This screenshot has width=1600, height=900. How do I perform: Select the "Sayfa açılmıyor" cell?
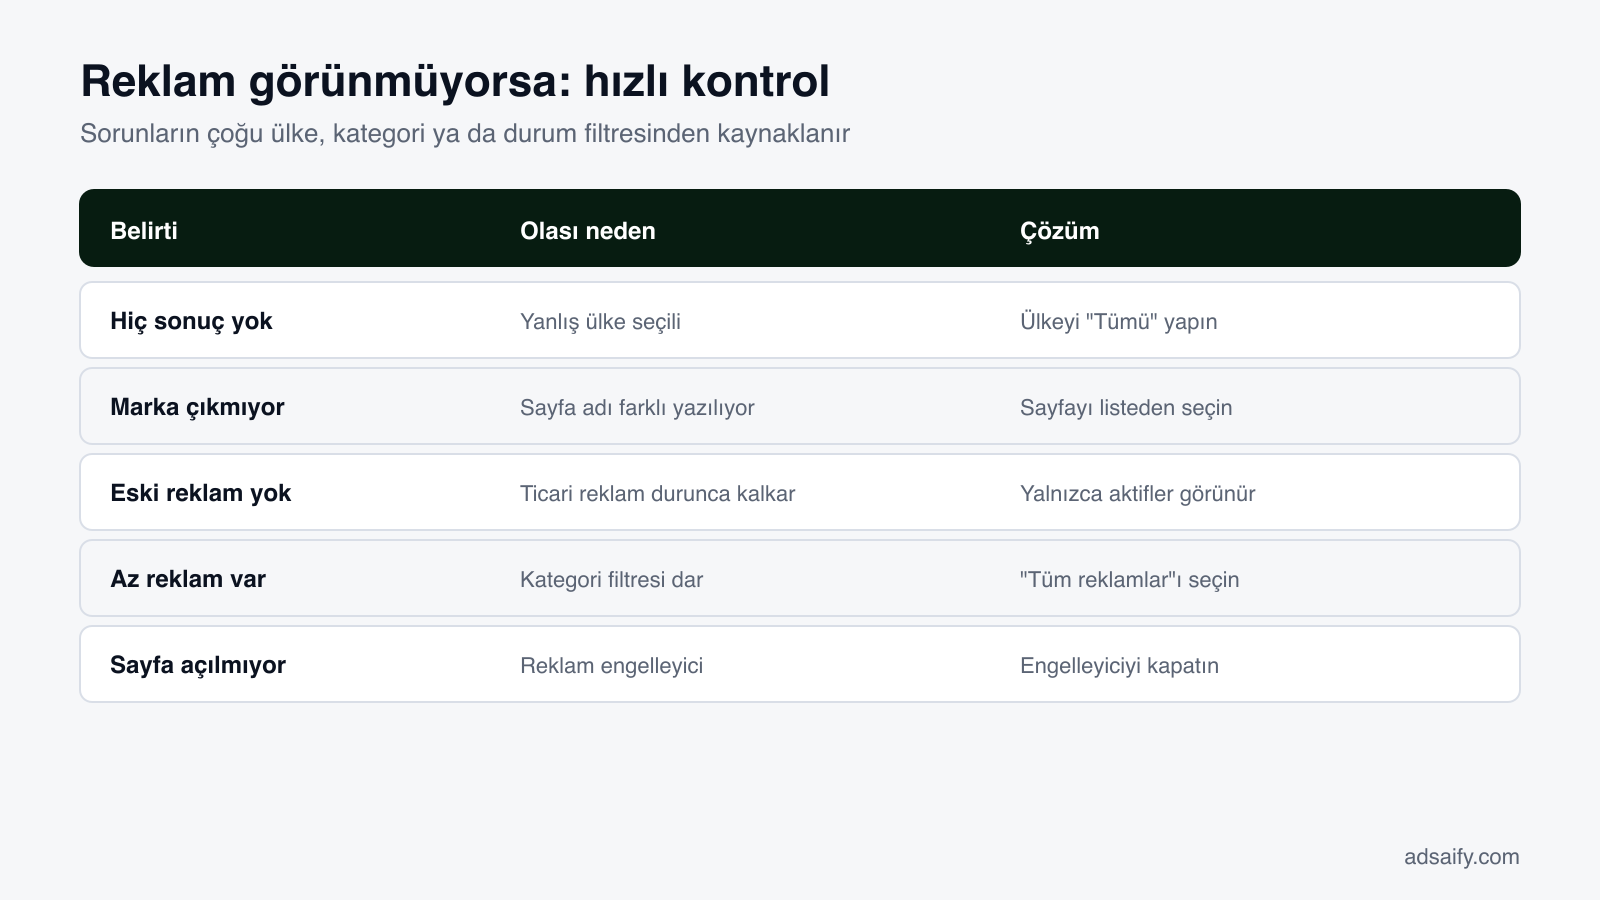198,665
